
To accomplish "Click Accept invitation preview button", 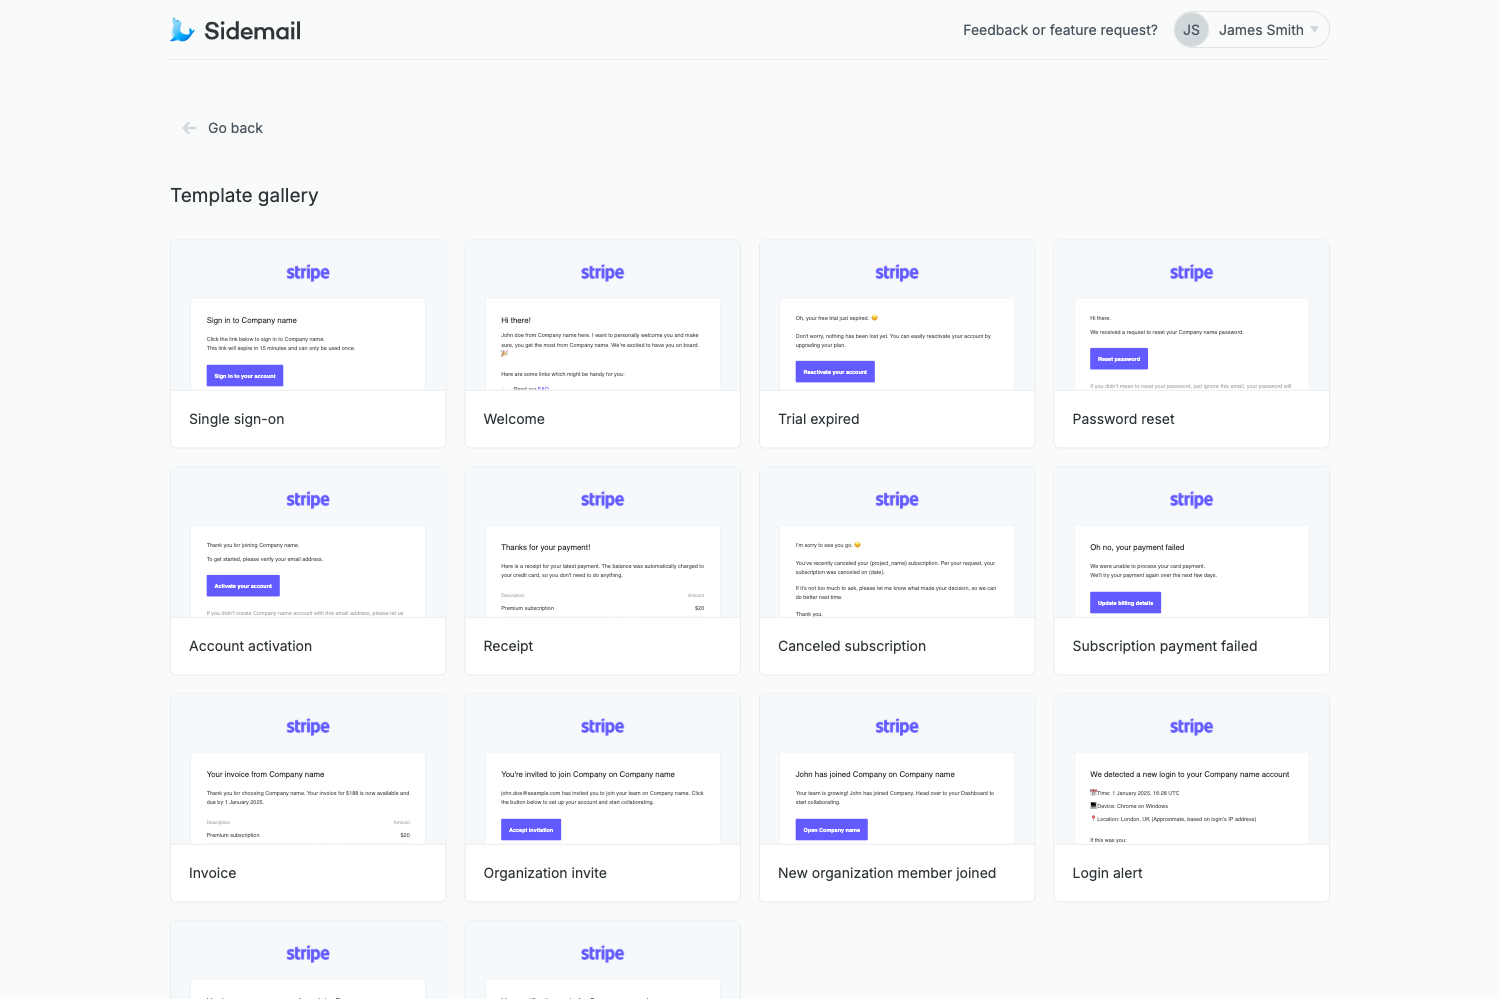I will click(x=531, y=830).
